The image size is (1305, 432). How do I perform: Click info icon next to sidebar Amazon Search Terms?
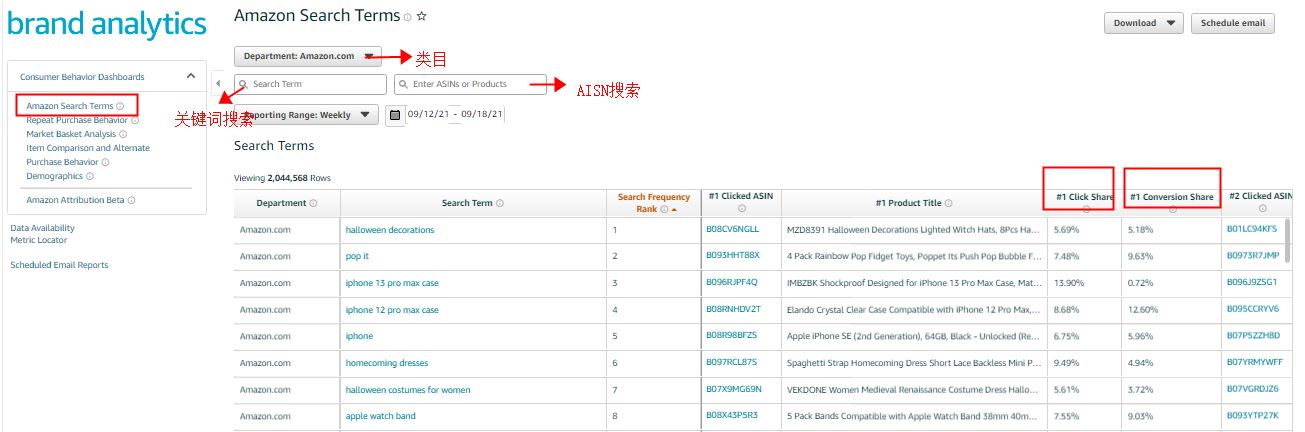(120, 106)
